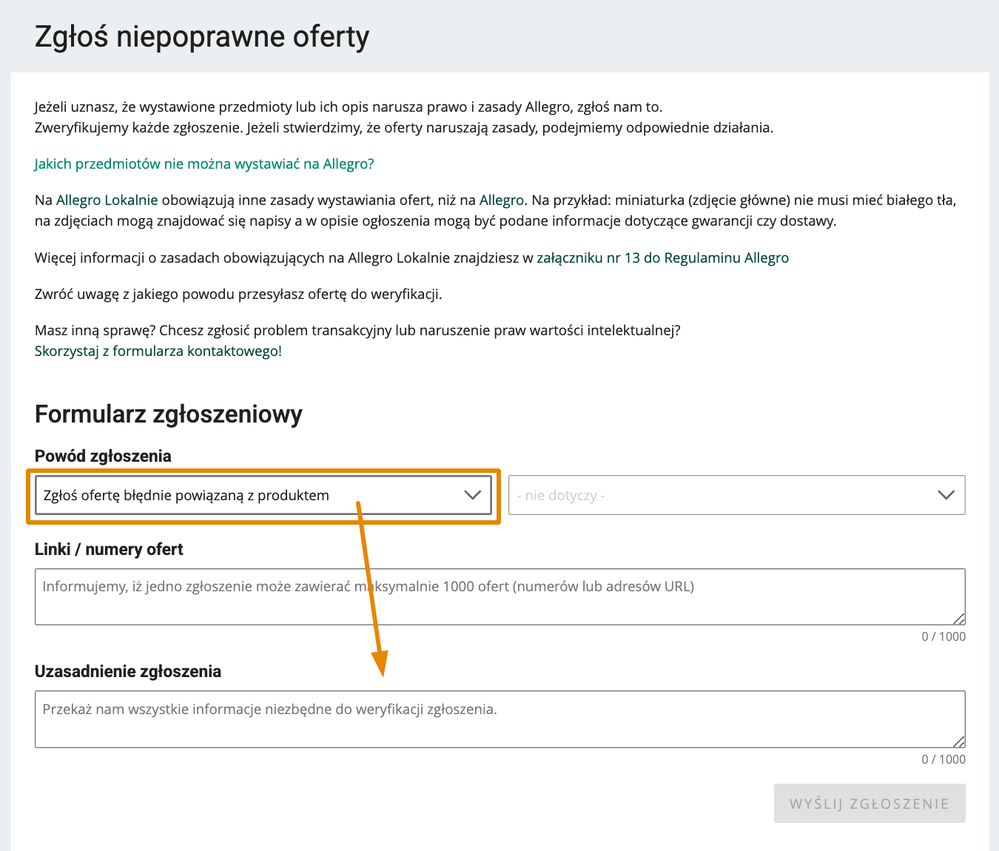Click chevron arrow of 'Zgłoś ofertę błędnie powiązaną' dropdown
Screen dimensions: 999x851
point(472,495)
